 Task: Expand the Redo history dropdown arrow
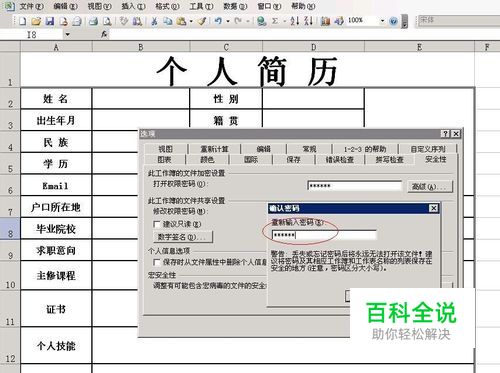[248, 21]
